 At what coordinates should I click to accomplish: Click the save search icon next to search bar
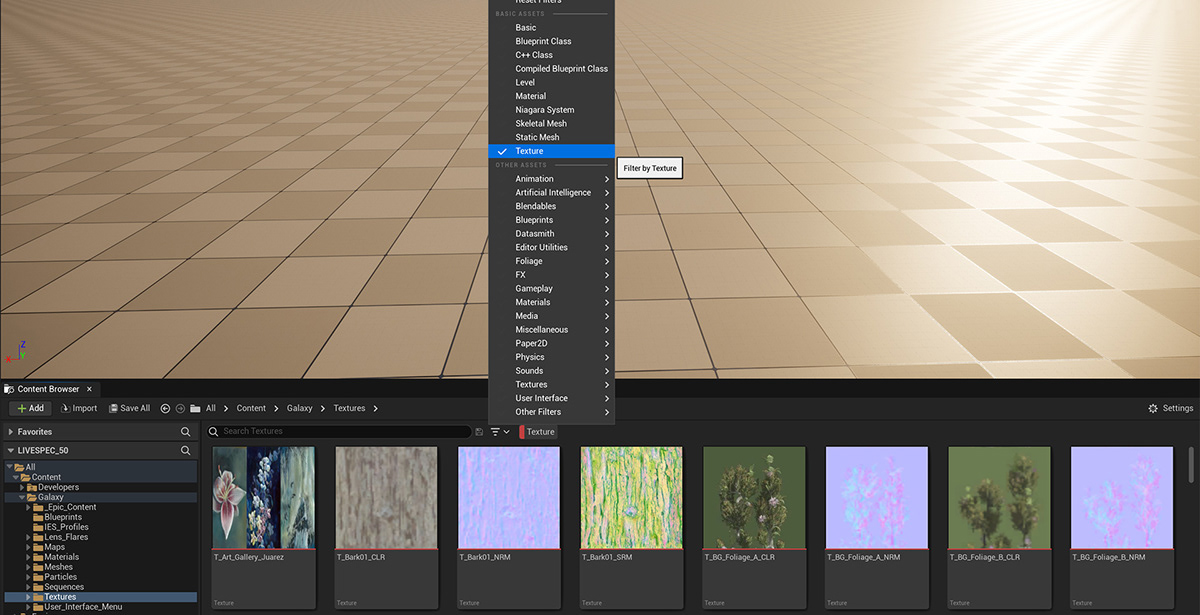[x=478, y=431]
